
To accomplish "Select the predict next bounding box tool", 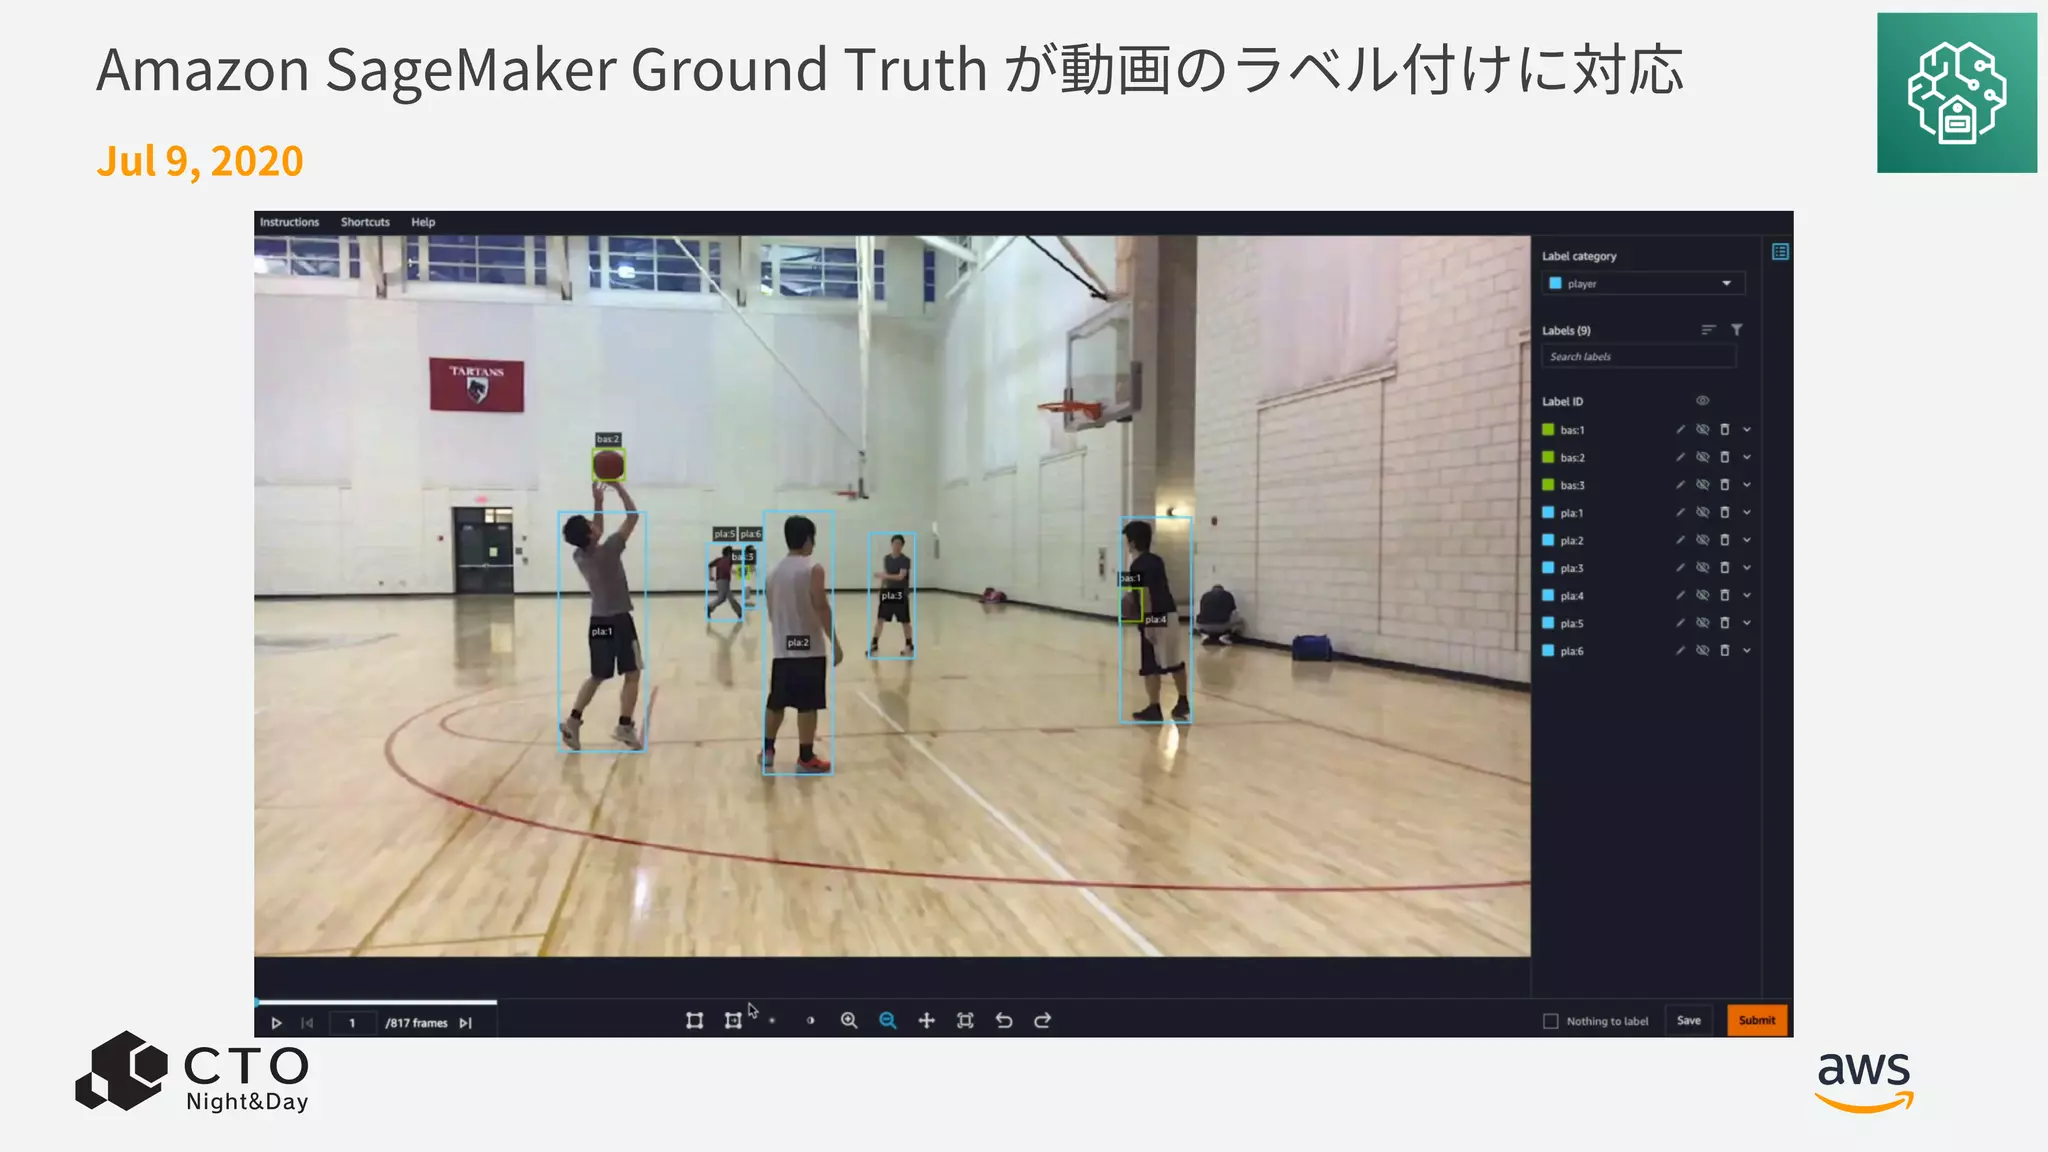I will (x=733, y=1020).
